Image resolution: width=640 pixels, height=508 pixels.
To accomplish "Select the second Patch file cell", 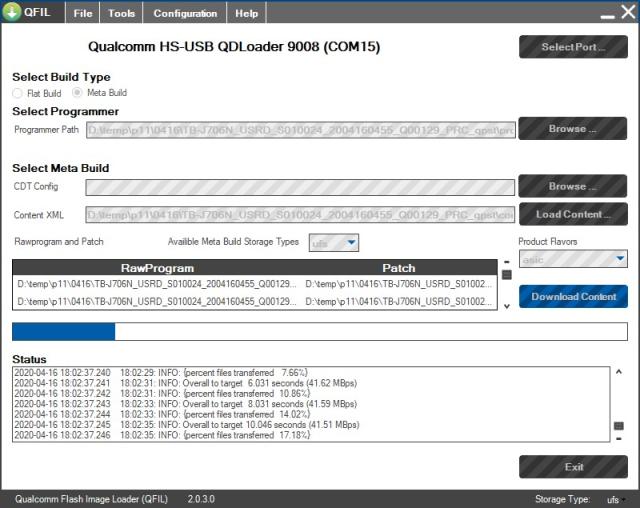I will (399, 302).
